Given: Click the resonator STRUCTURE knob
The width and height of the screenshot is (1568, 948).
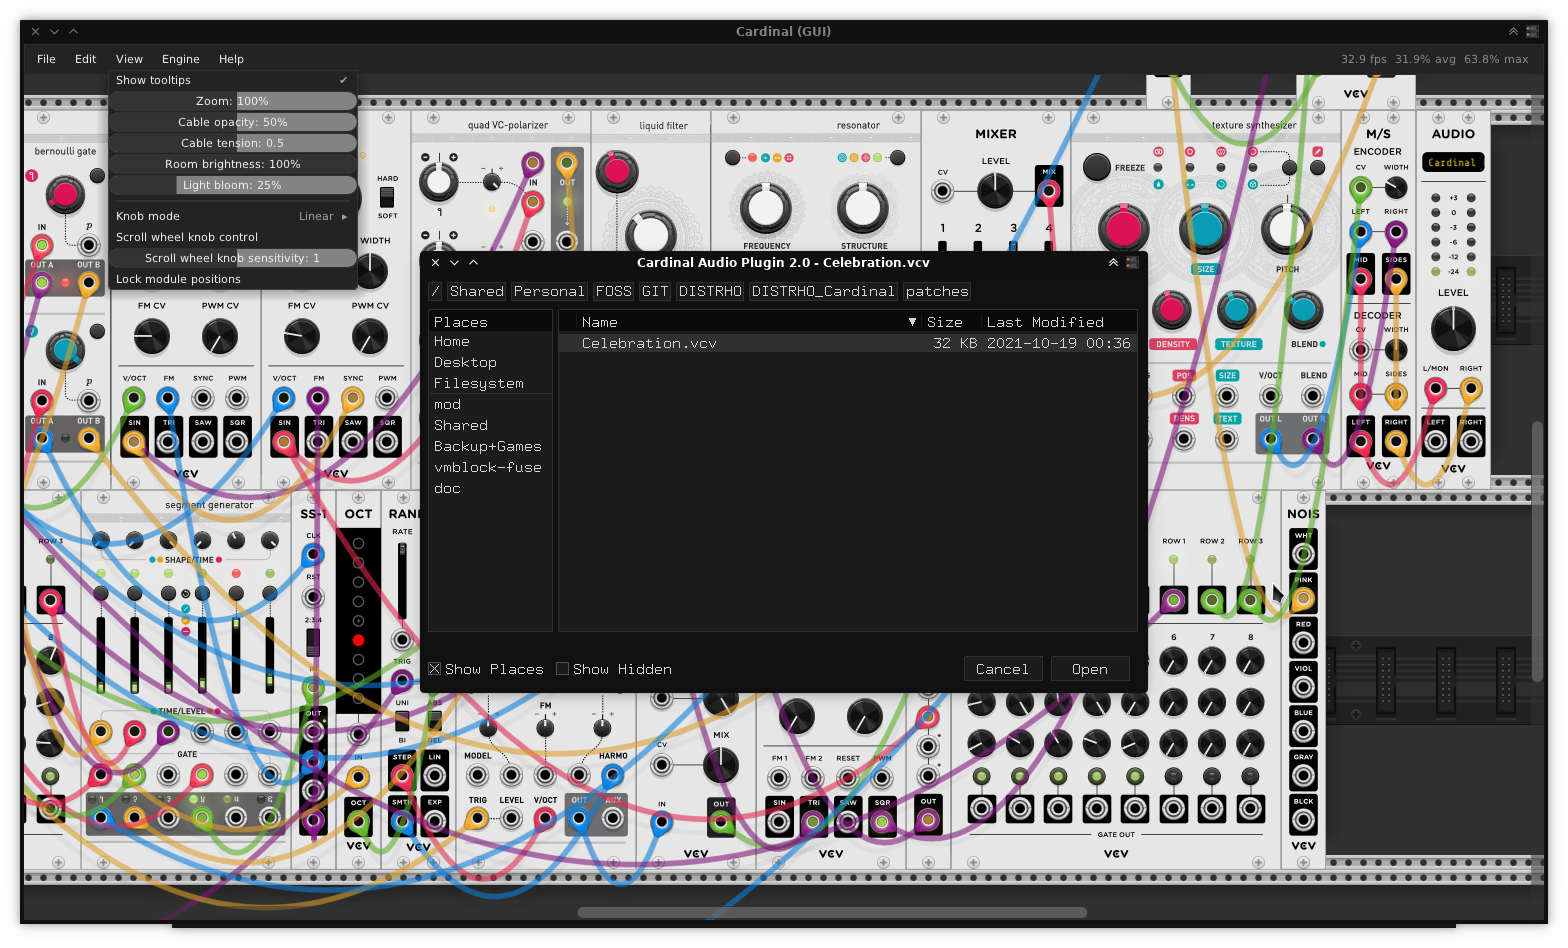Looking at the screenshot, I should (x=863, y=207).
